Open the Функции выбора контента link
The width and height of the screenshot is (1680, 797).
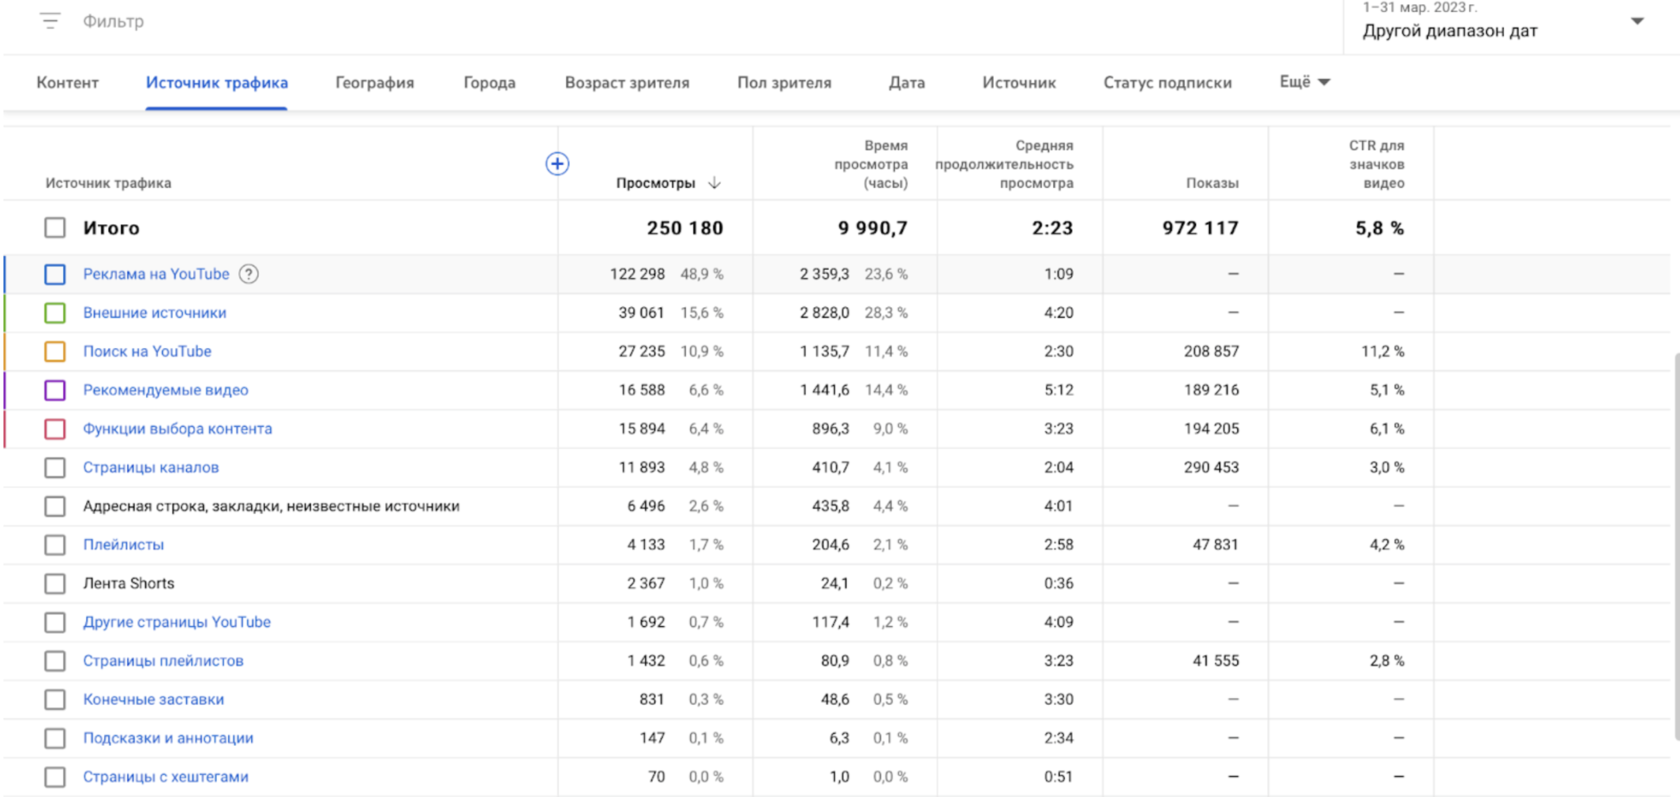(178, 429)
